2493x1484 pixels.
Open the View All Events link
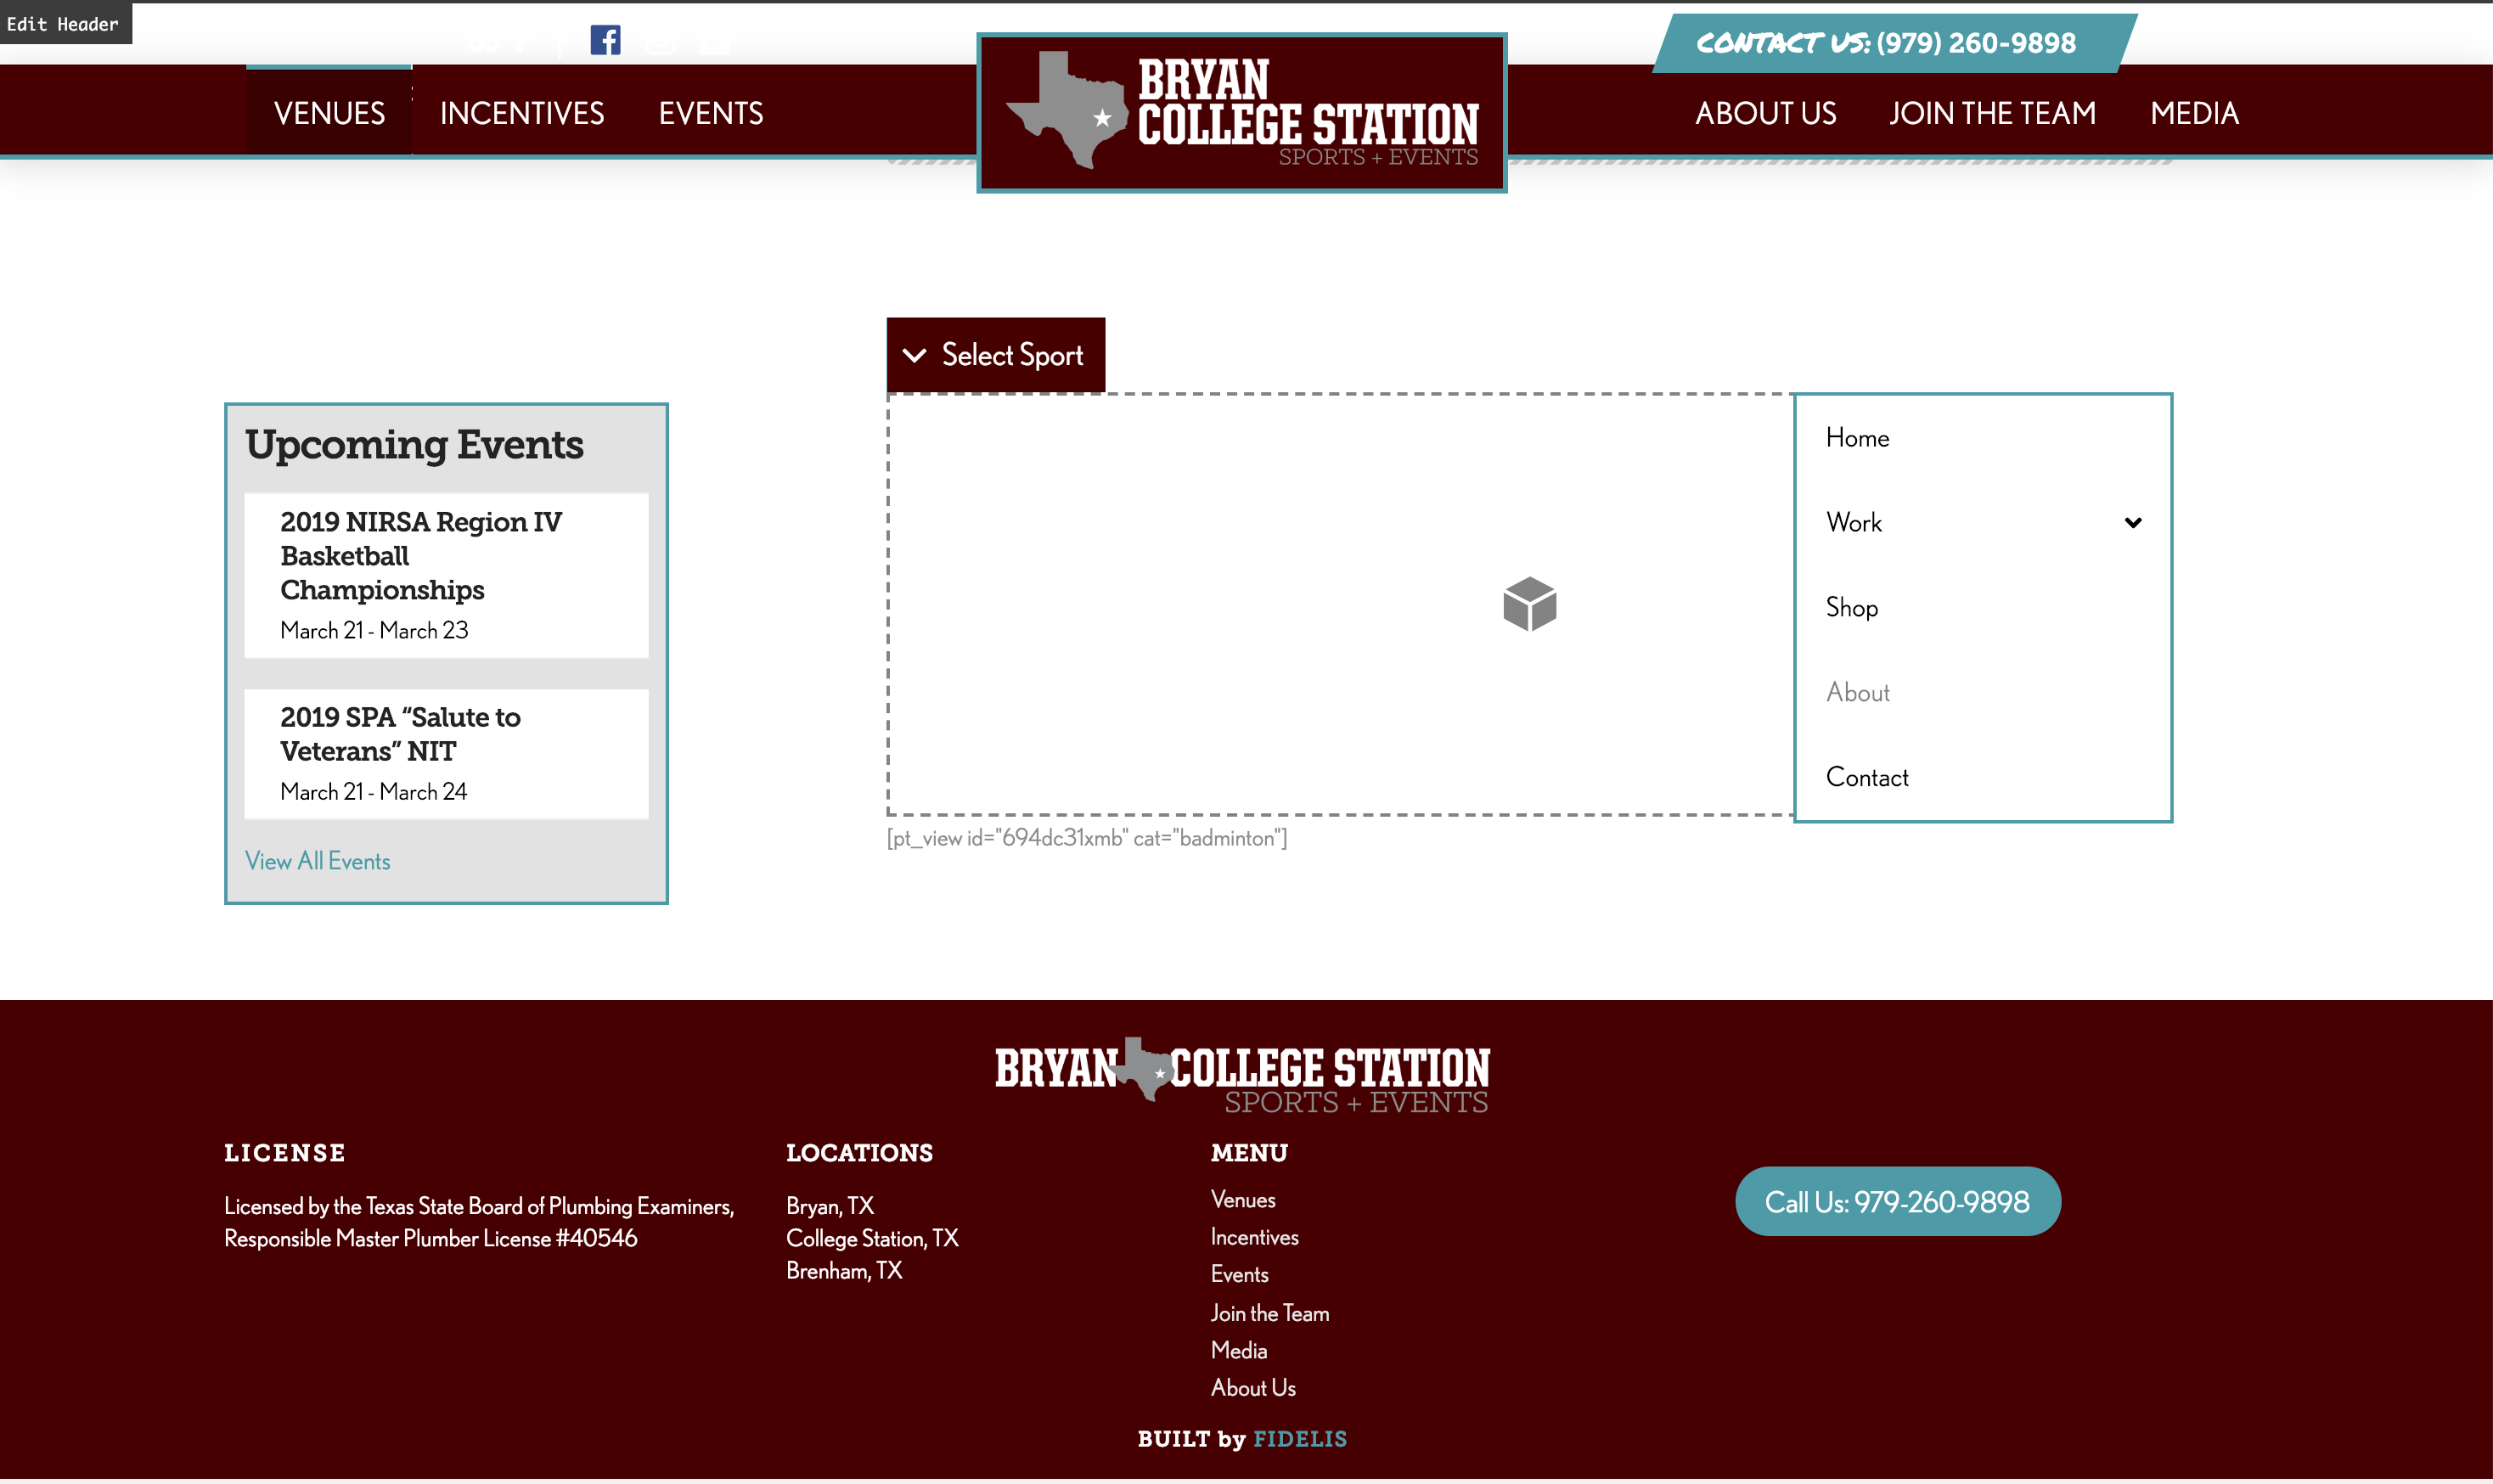point(317,861)
